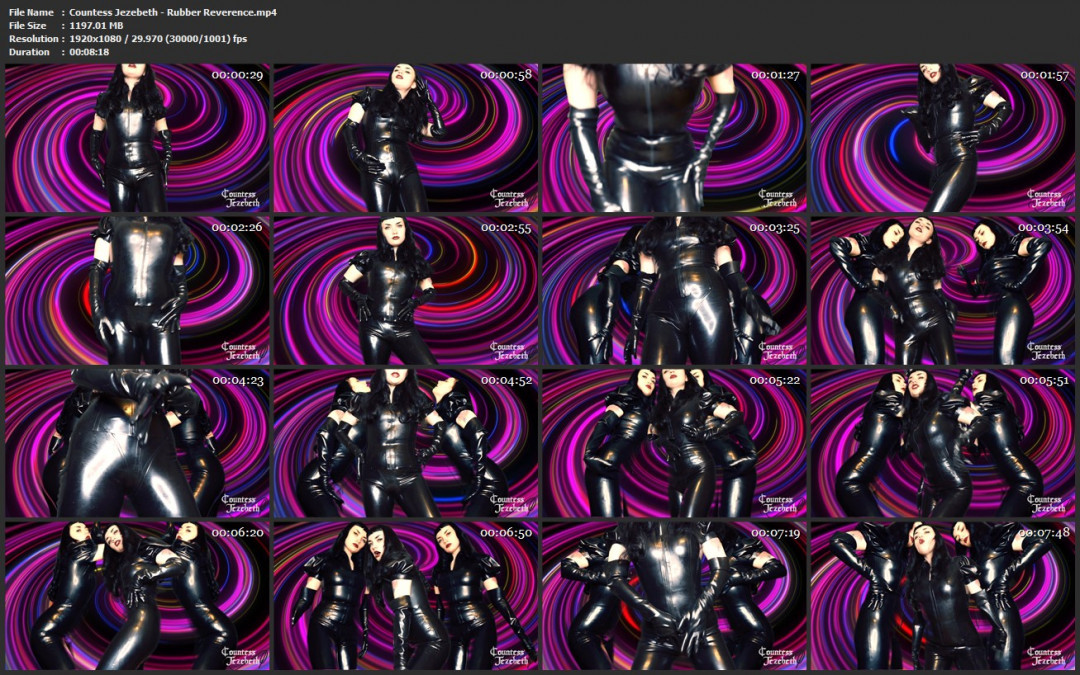1080x675 pixels.
Task: Click the last thumbnail at 00:07:48
Action: [x=942, y=595]
